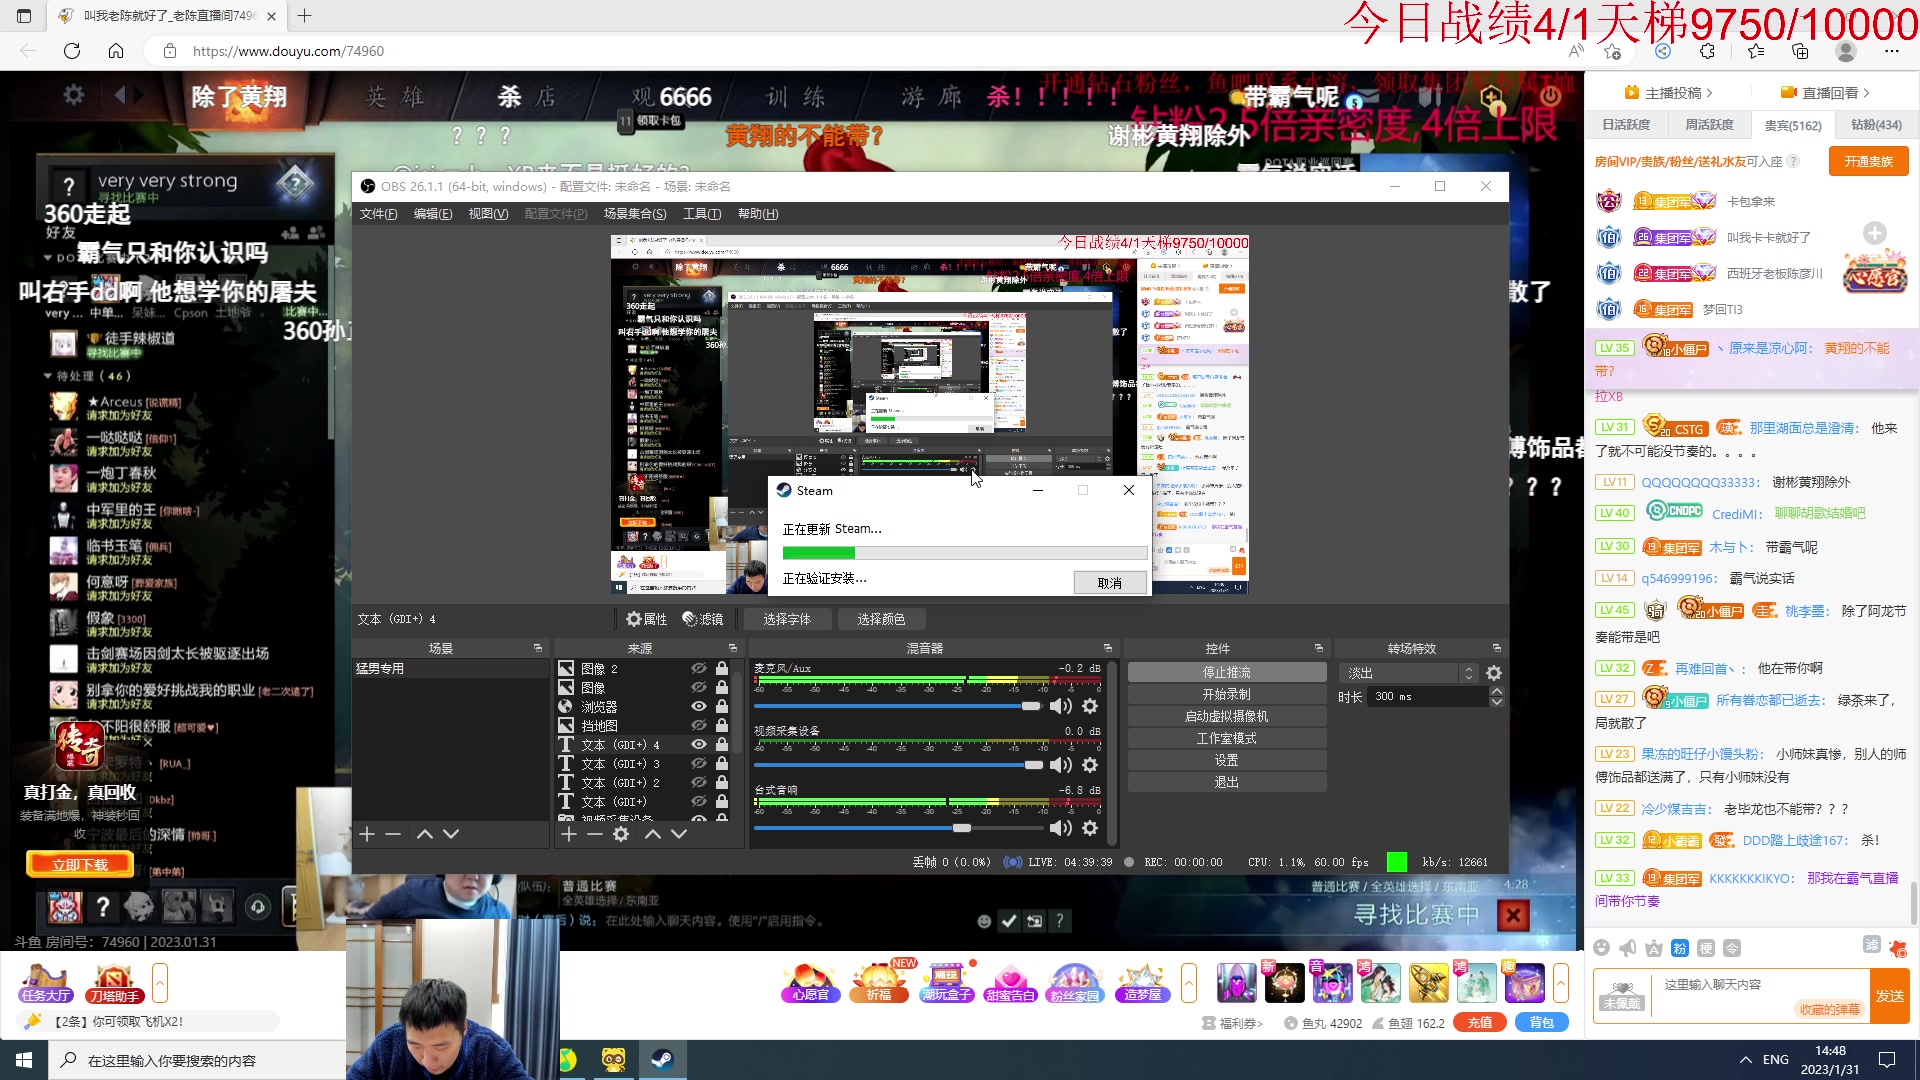This screenshot has height=1080, width=1920.
Task: Unlock the 文本 (GDI+) 4 source lock
Action: coord(722,745)
